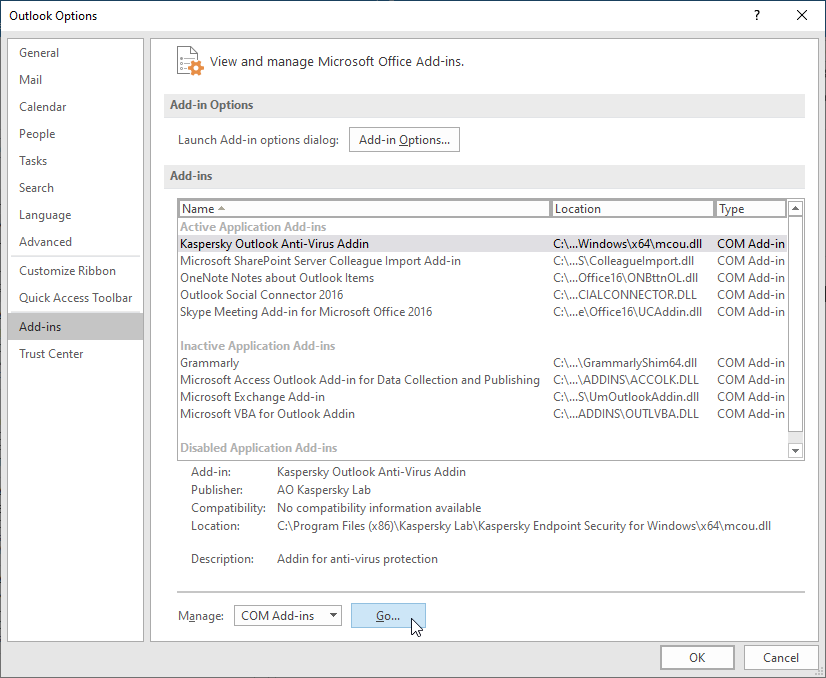Launch the Add-in Options dialog
Viewport: 826px width, 678px height.
click(x=404, y=140)
